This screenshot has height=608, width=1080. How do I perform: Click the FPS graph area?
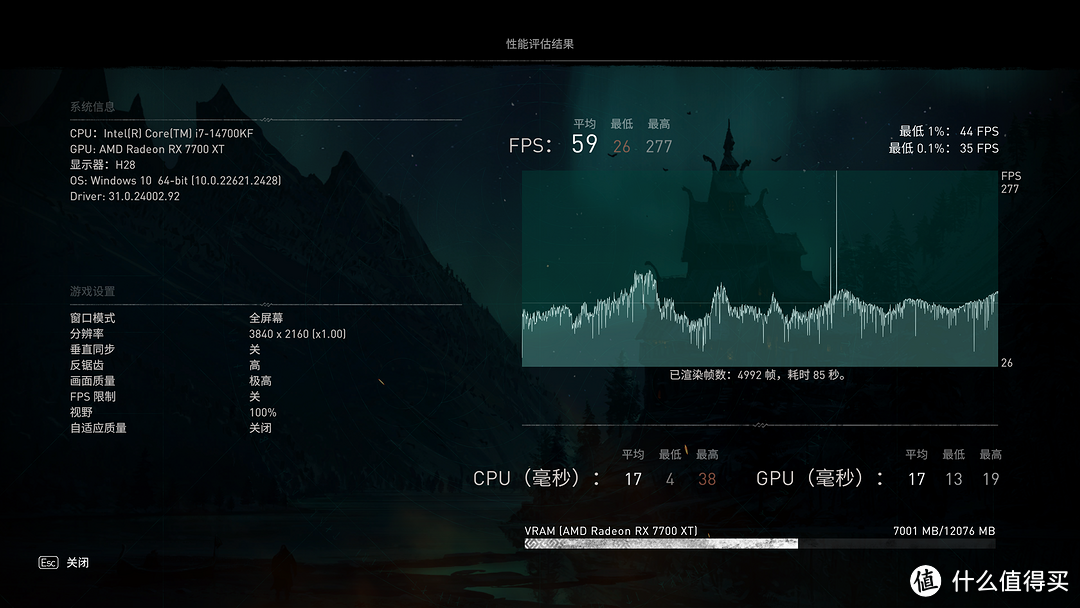pos(760,269)
